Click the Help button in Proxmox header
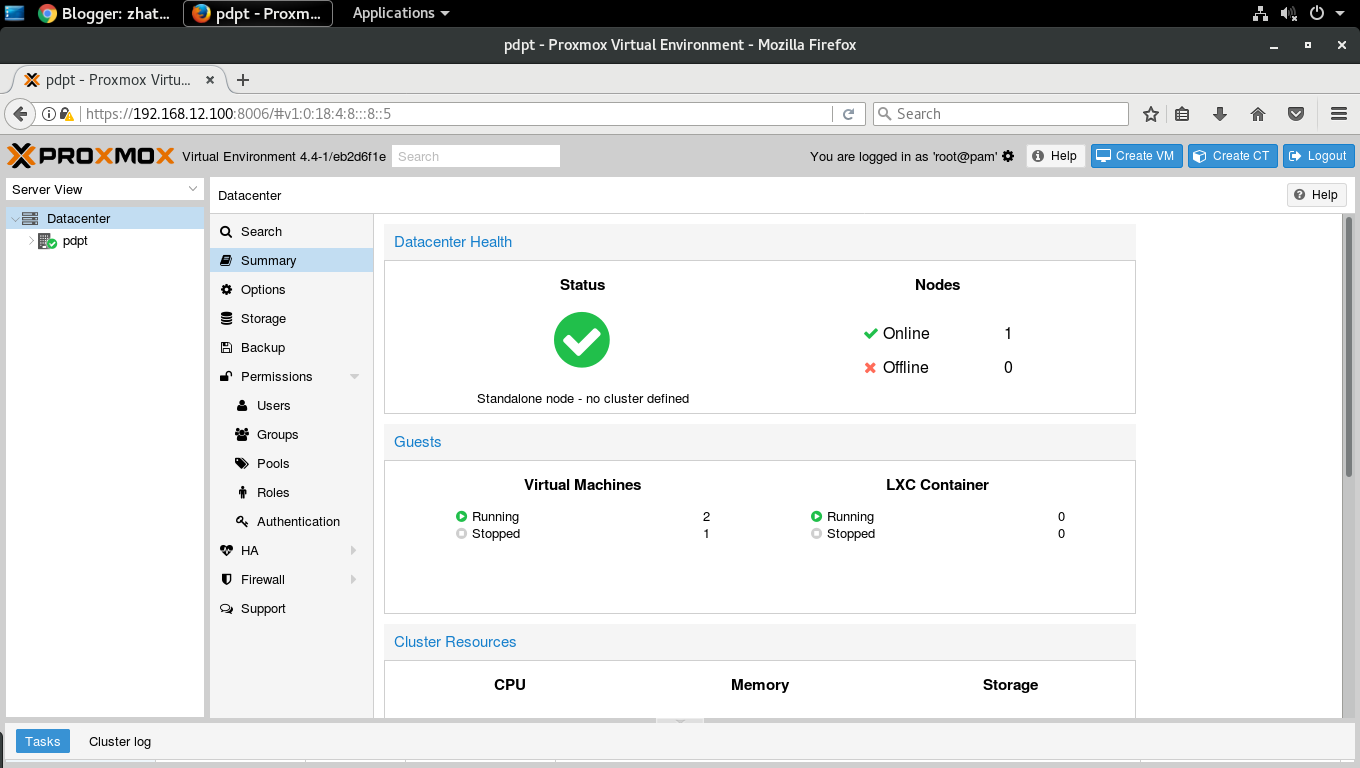The width and height of the screenshot is (1360, 768). click(1055, 156)
